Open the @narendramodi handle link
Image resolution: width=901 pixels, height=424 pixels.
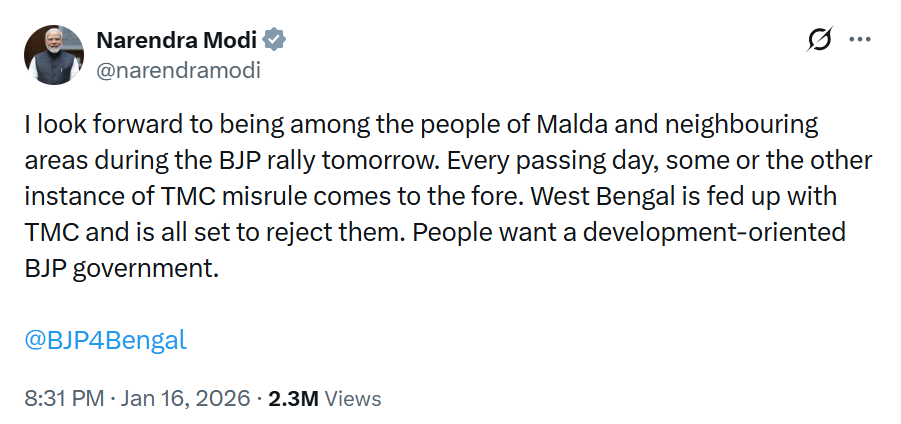point(178,70)
